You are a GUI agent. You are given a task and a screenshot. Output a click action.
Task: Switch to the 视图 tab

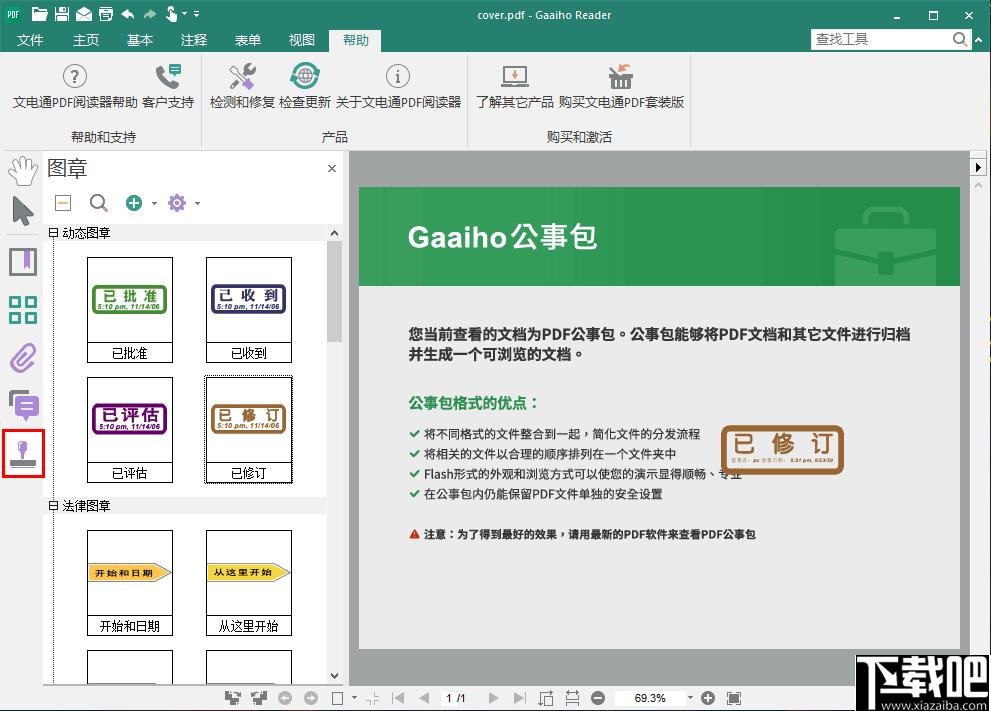coord(301,40)
